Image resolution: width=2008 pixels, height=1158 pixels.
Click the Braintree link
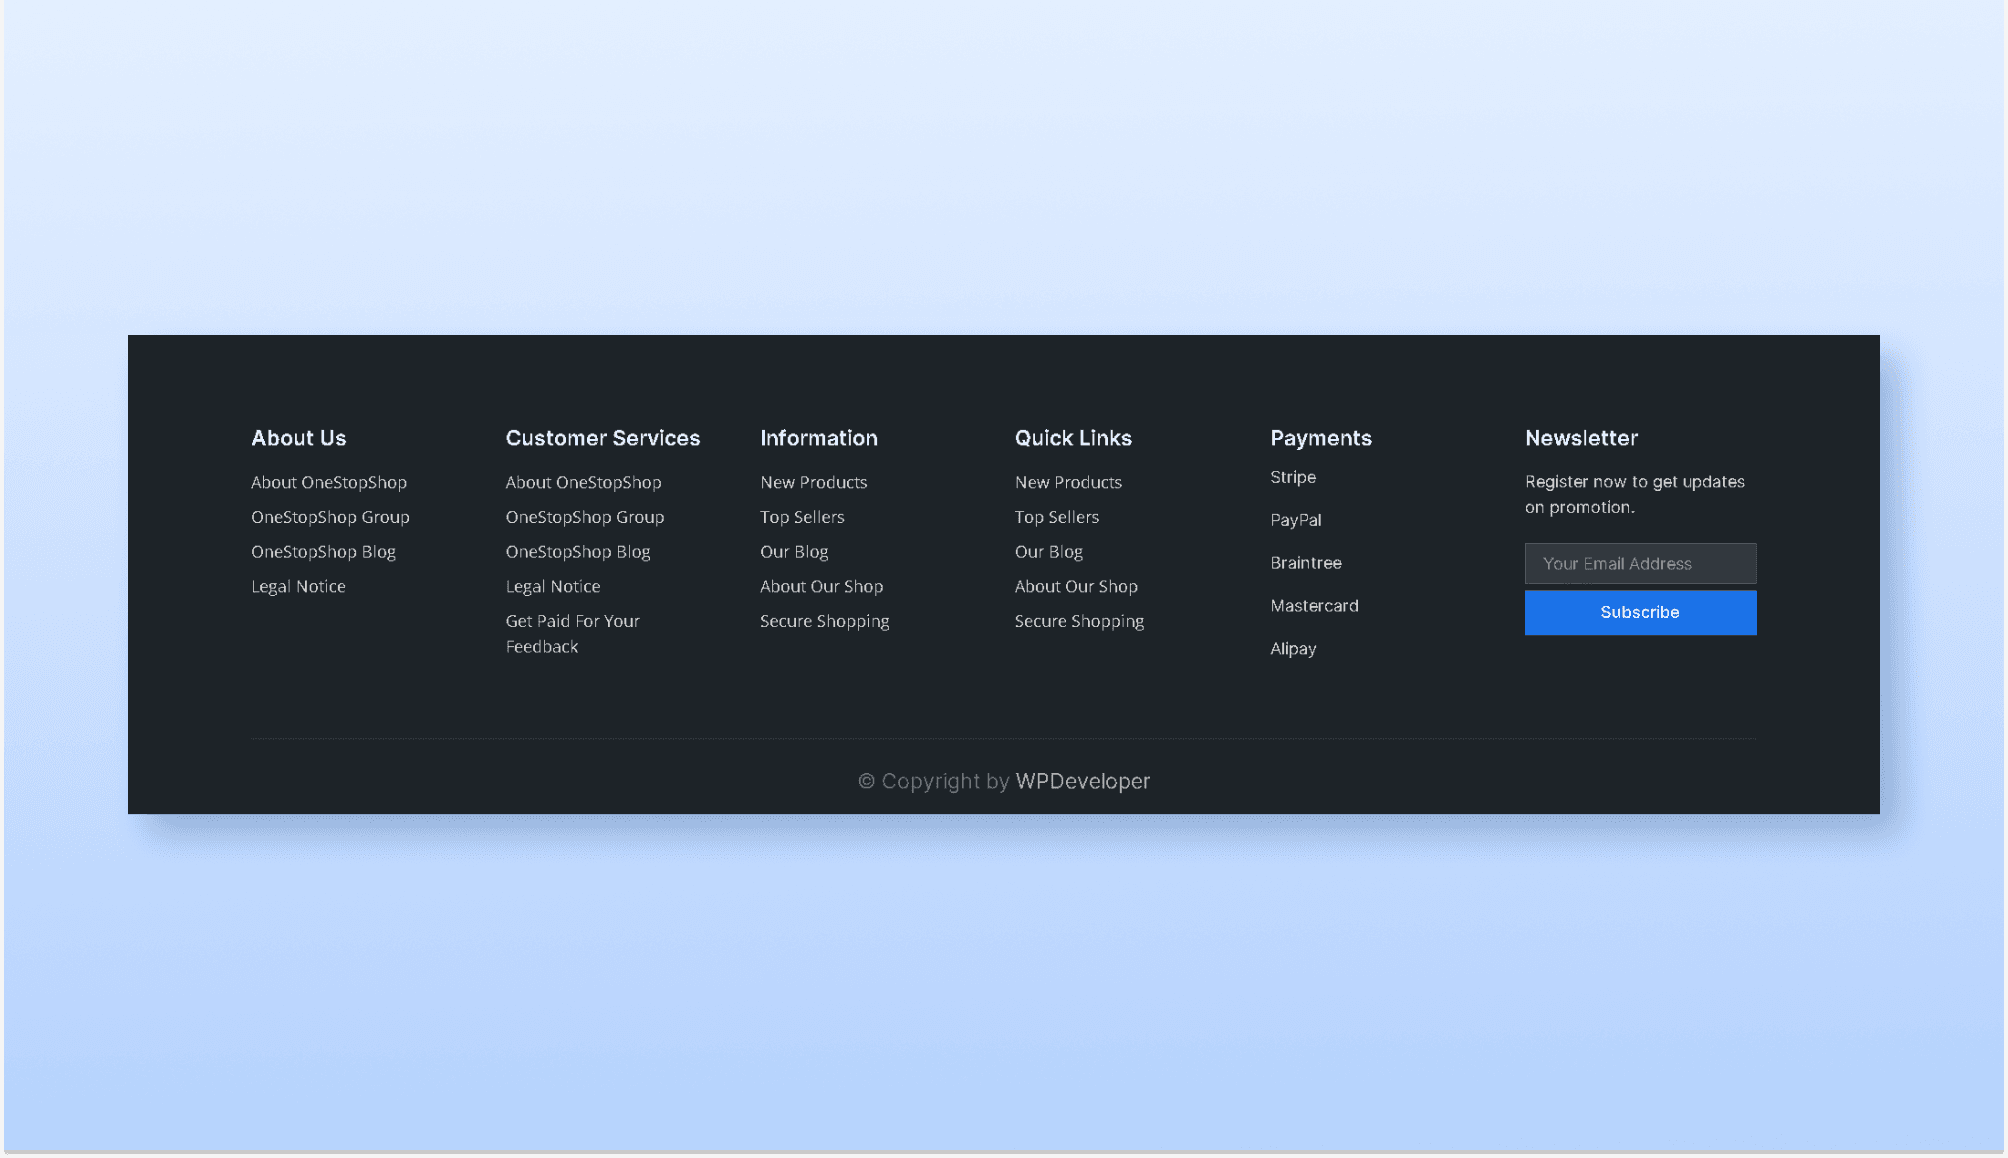coord(1306,563)
